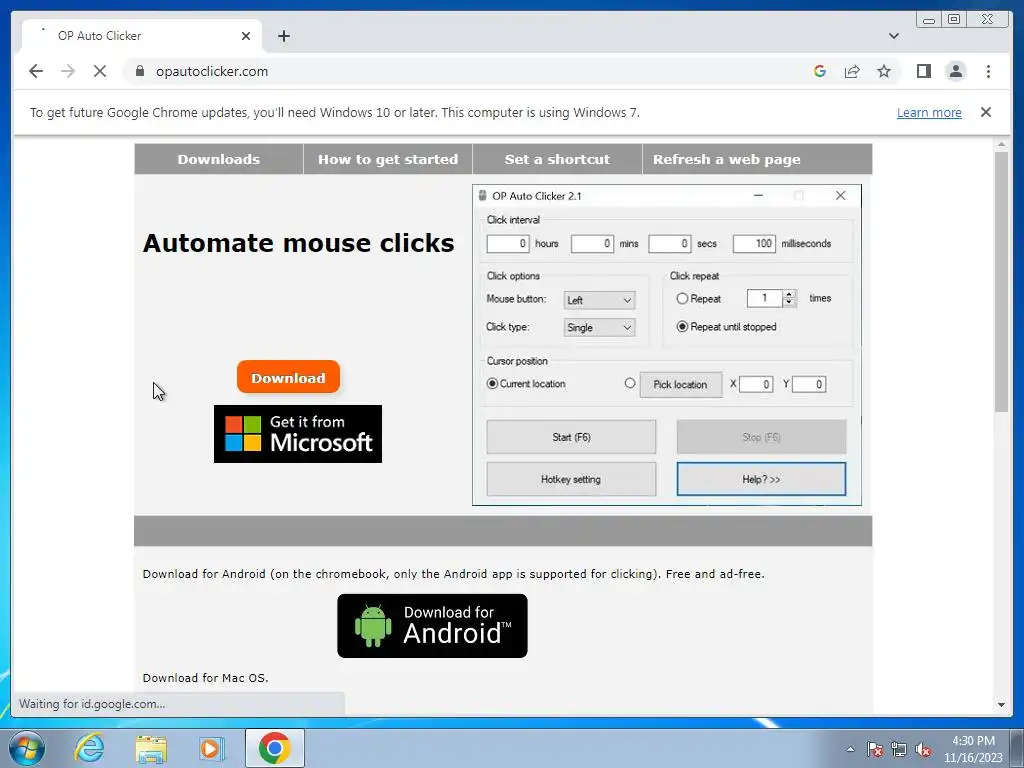Click the hours interval field
Screen dimensions: 1024x768
[507, 244]
